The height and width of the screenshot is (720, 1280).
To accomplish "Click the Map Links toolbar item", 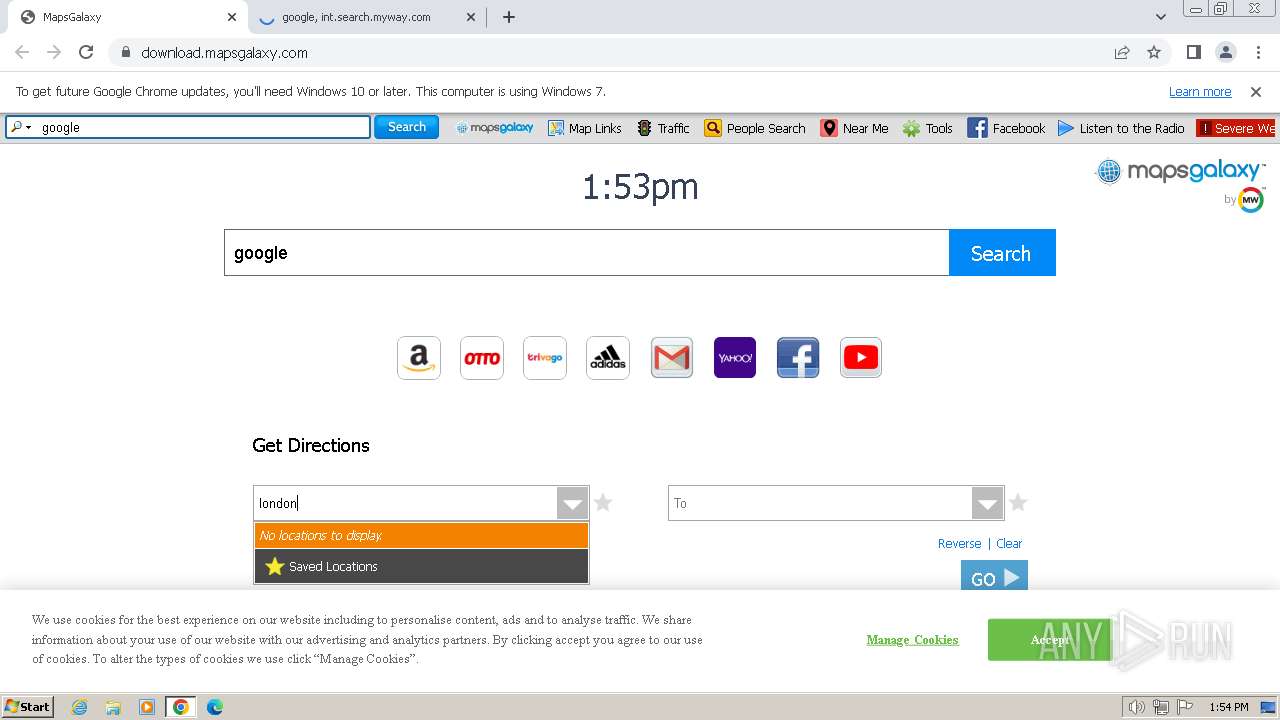I will (585, 128).
